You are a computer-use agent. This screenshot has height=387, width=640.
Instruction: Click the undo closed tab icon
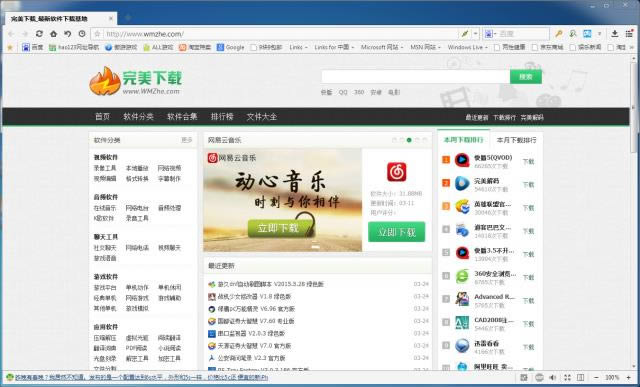(x=68, y=34)
